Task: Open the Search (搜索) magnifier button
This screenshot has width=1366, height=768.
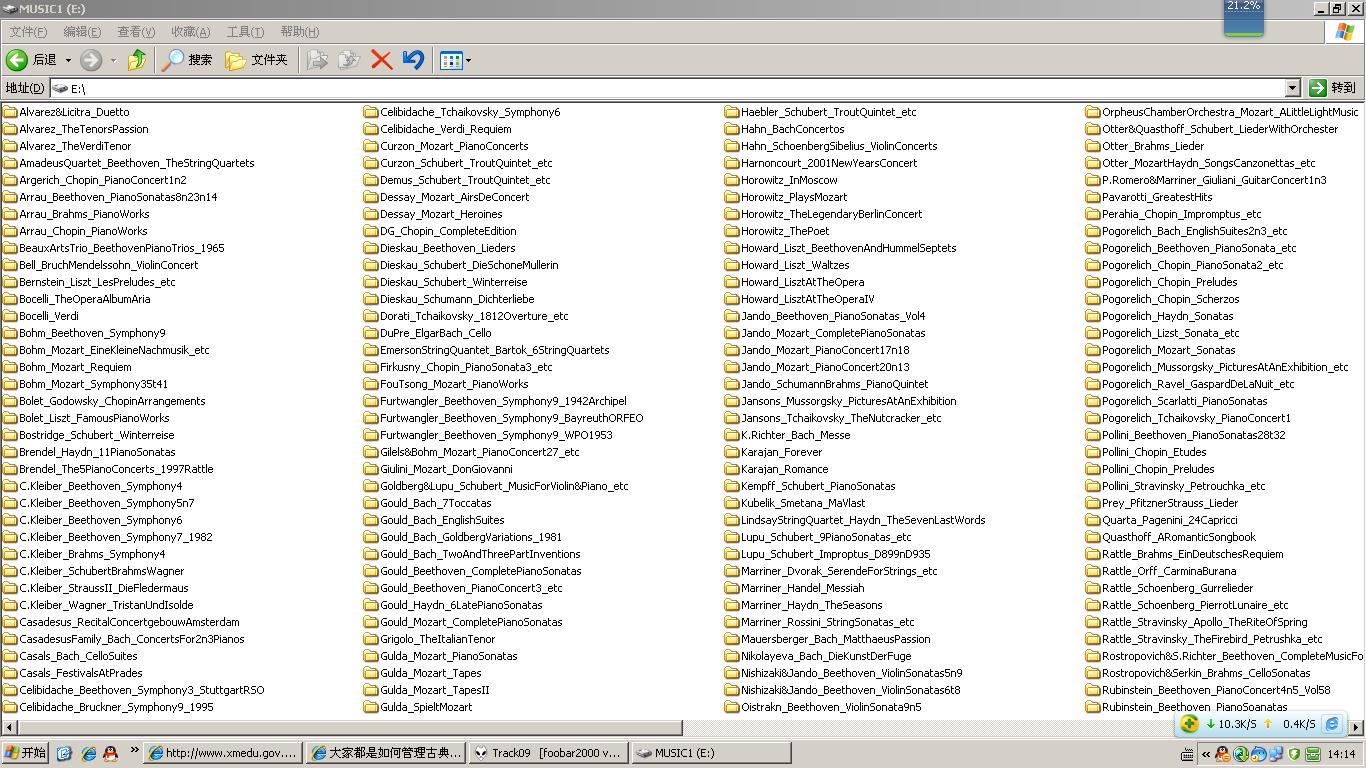Action: [x=188, y=60]
